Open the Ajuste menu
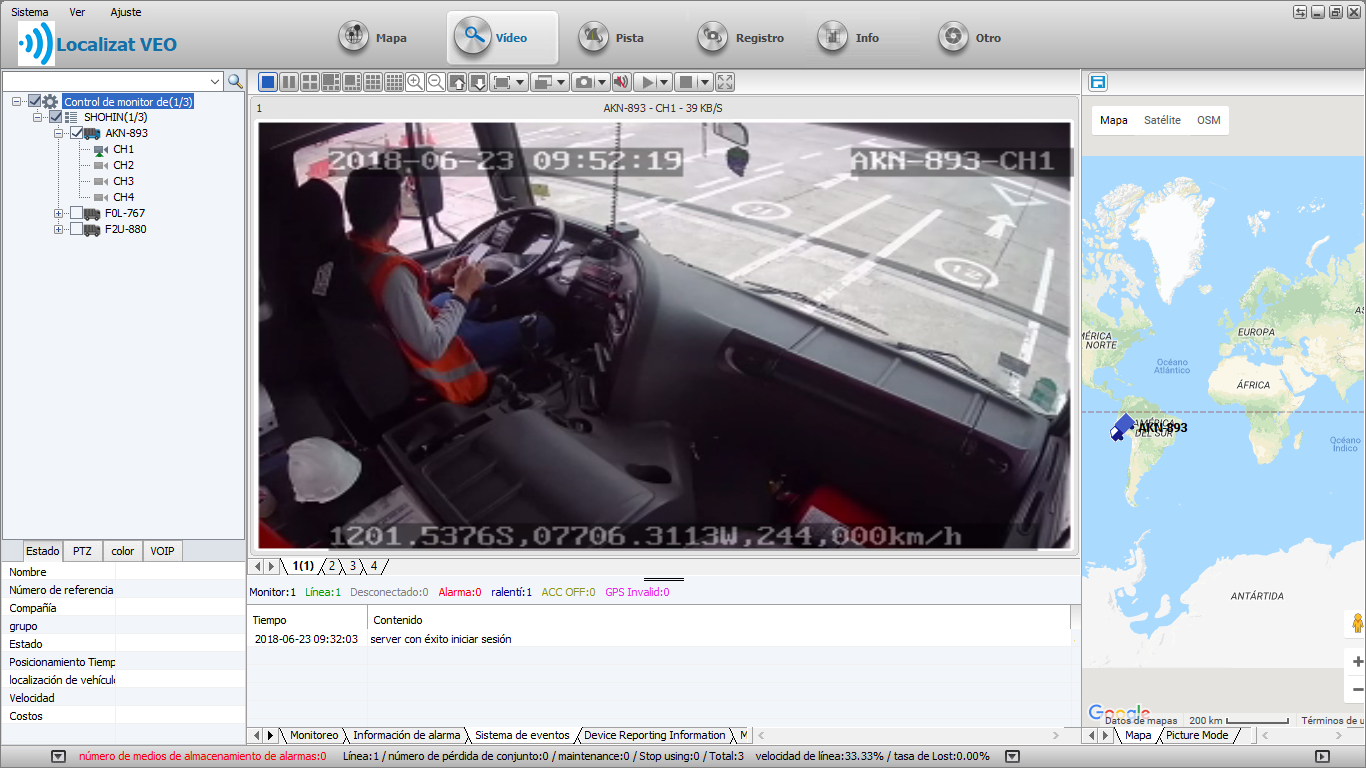Screen dimensions: 1366x768 (x=126, y=12)
